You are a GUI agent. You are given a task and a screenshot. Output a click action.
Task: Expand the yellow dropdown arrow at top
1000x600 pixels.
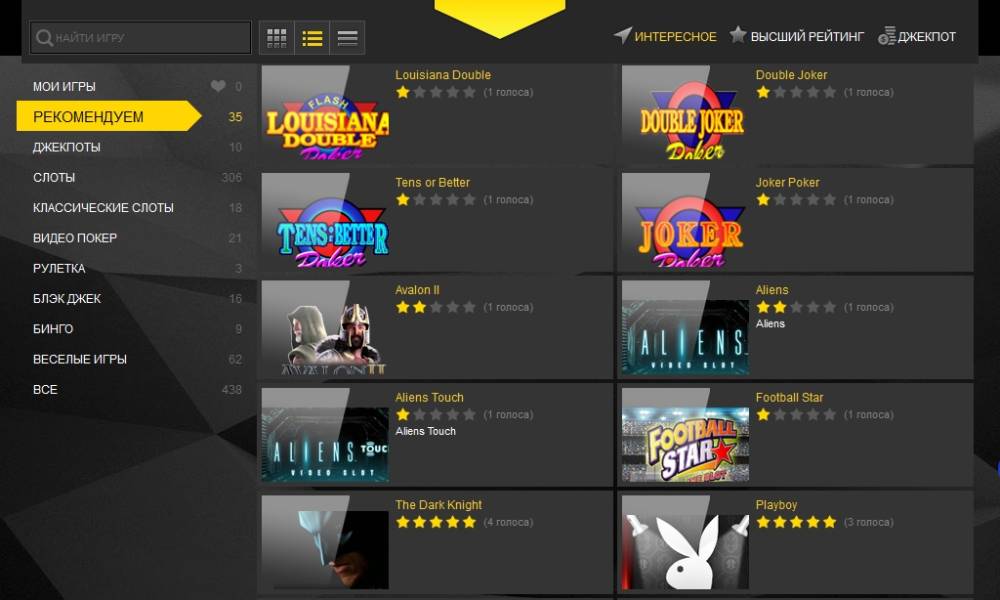499,18
